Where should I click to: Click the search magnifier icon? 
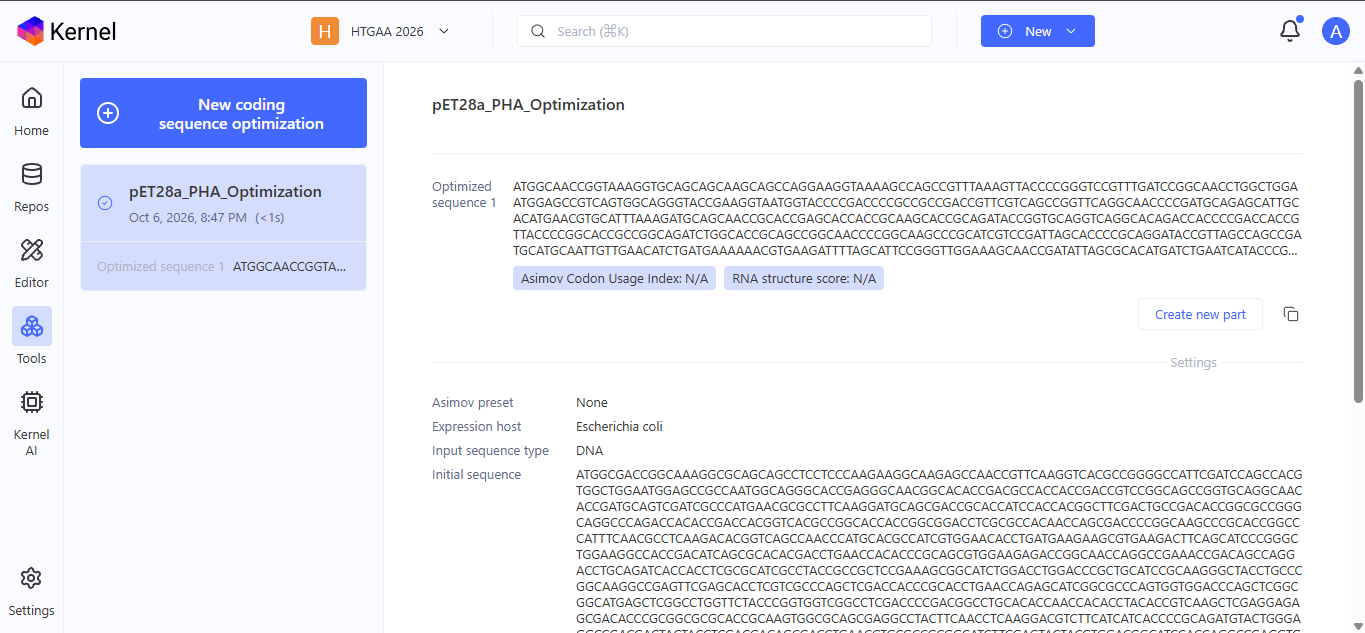click(537, 31)
